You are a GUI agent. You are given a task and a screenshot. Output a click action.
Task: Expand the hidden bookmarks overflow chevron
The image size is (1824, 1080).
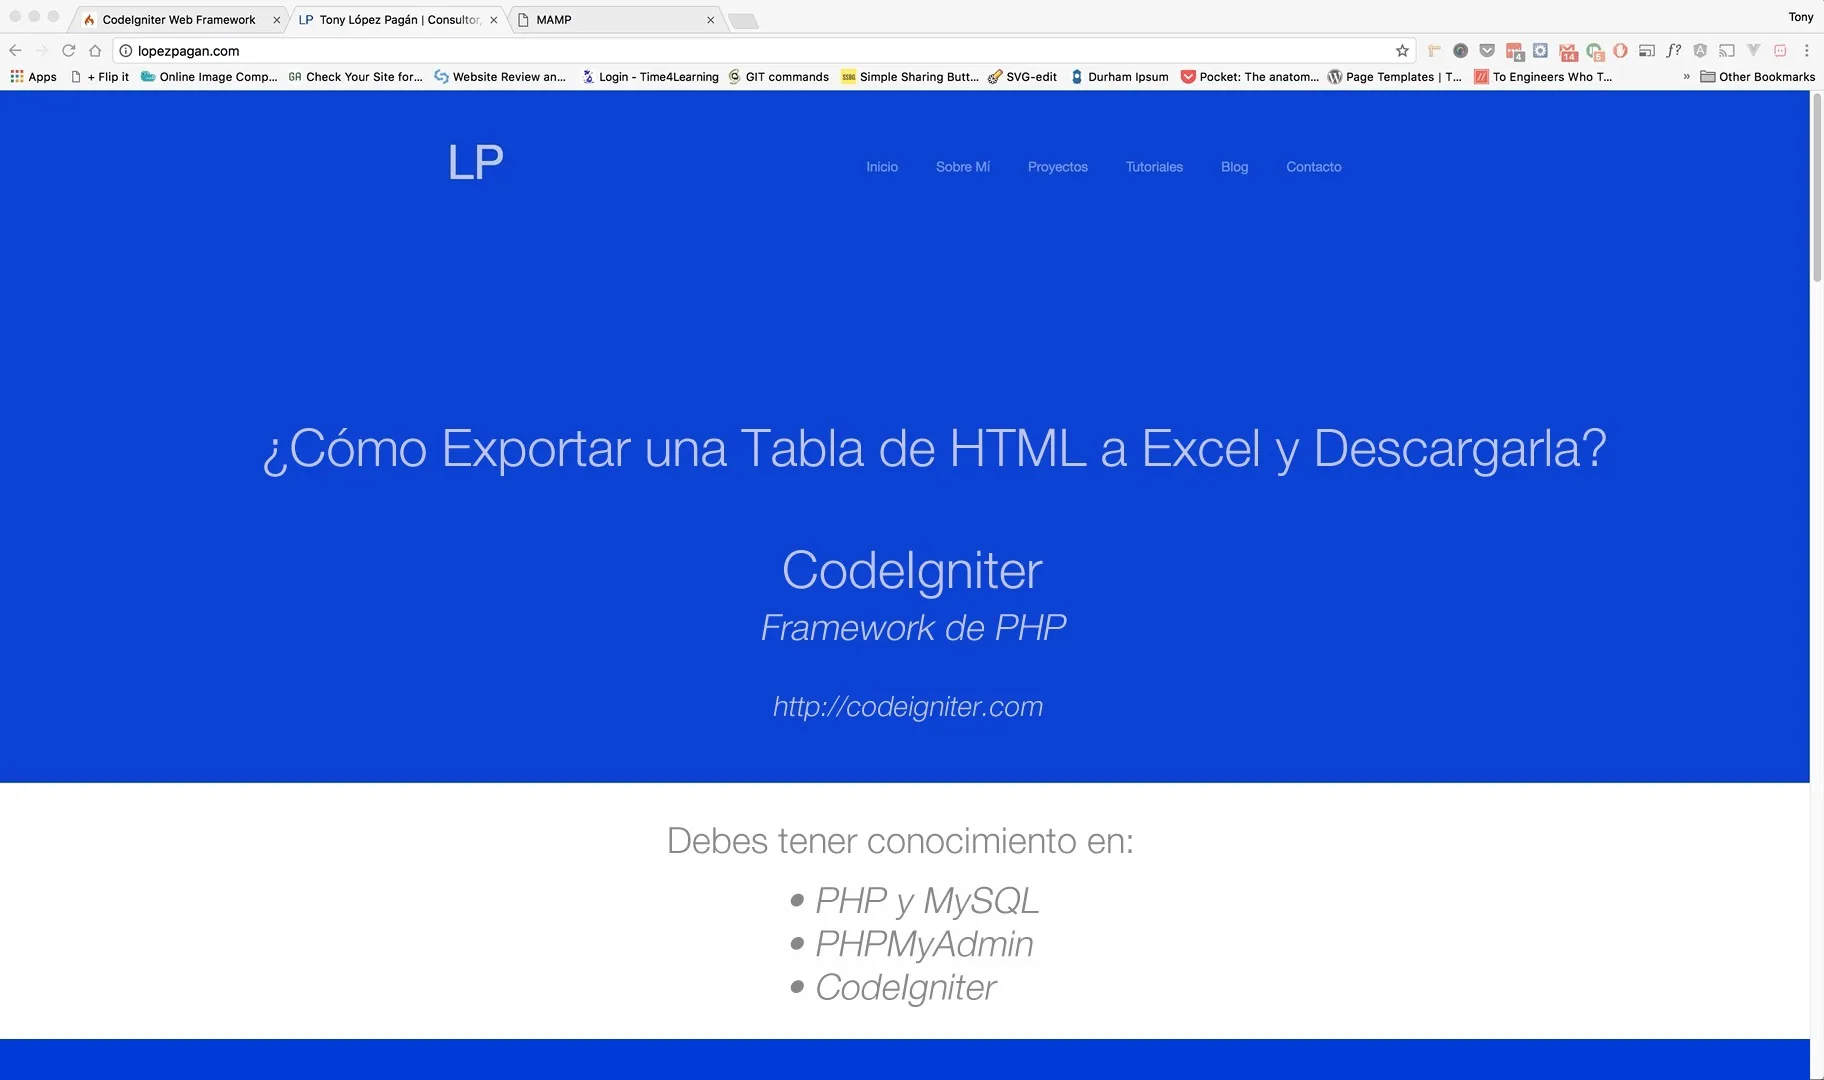1686,77
